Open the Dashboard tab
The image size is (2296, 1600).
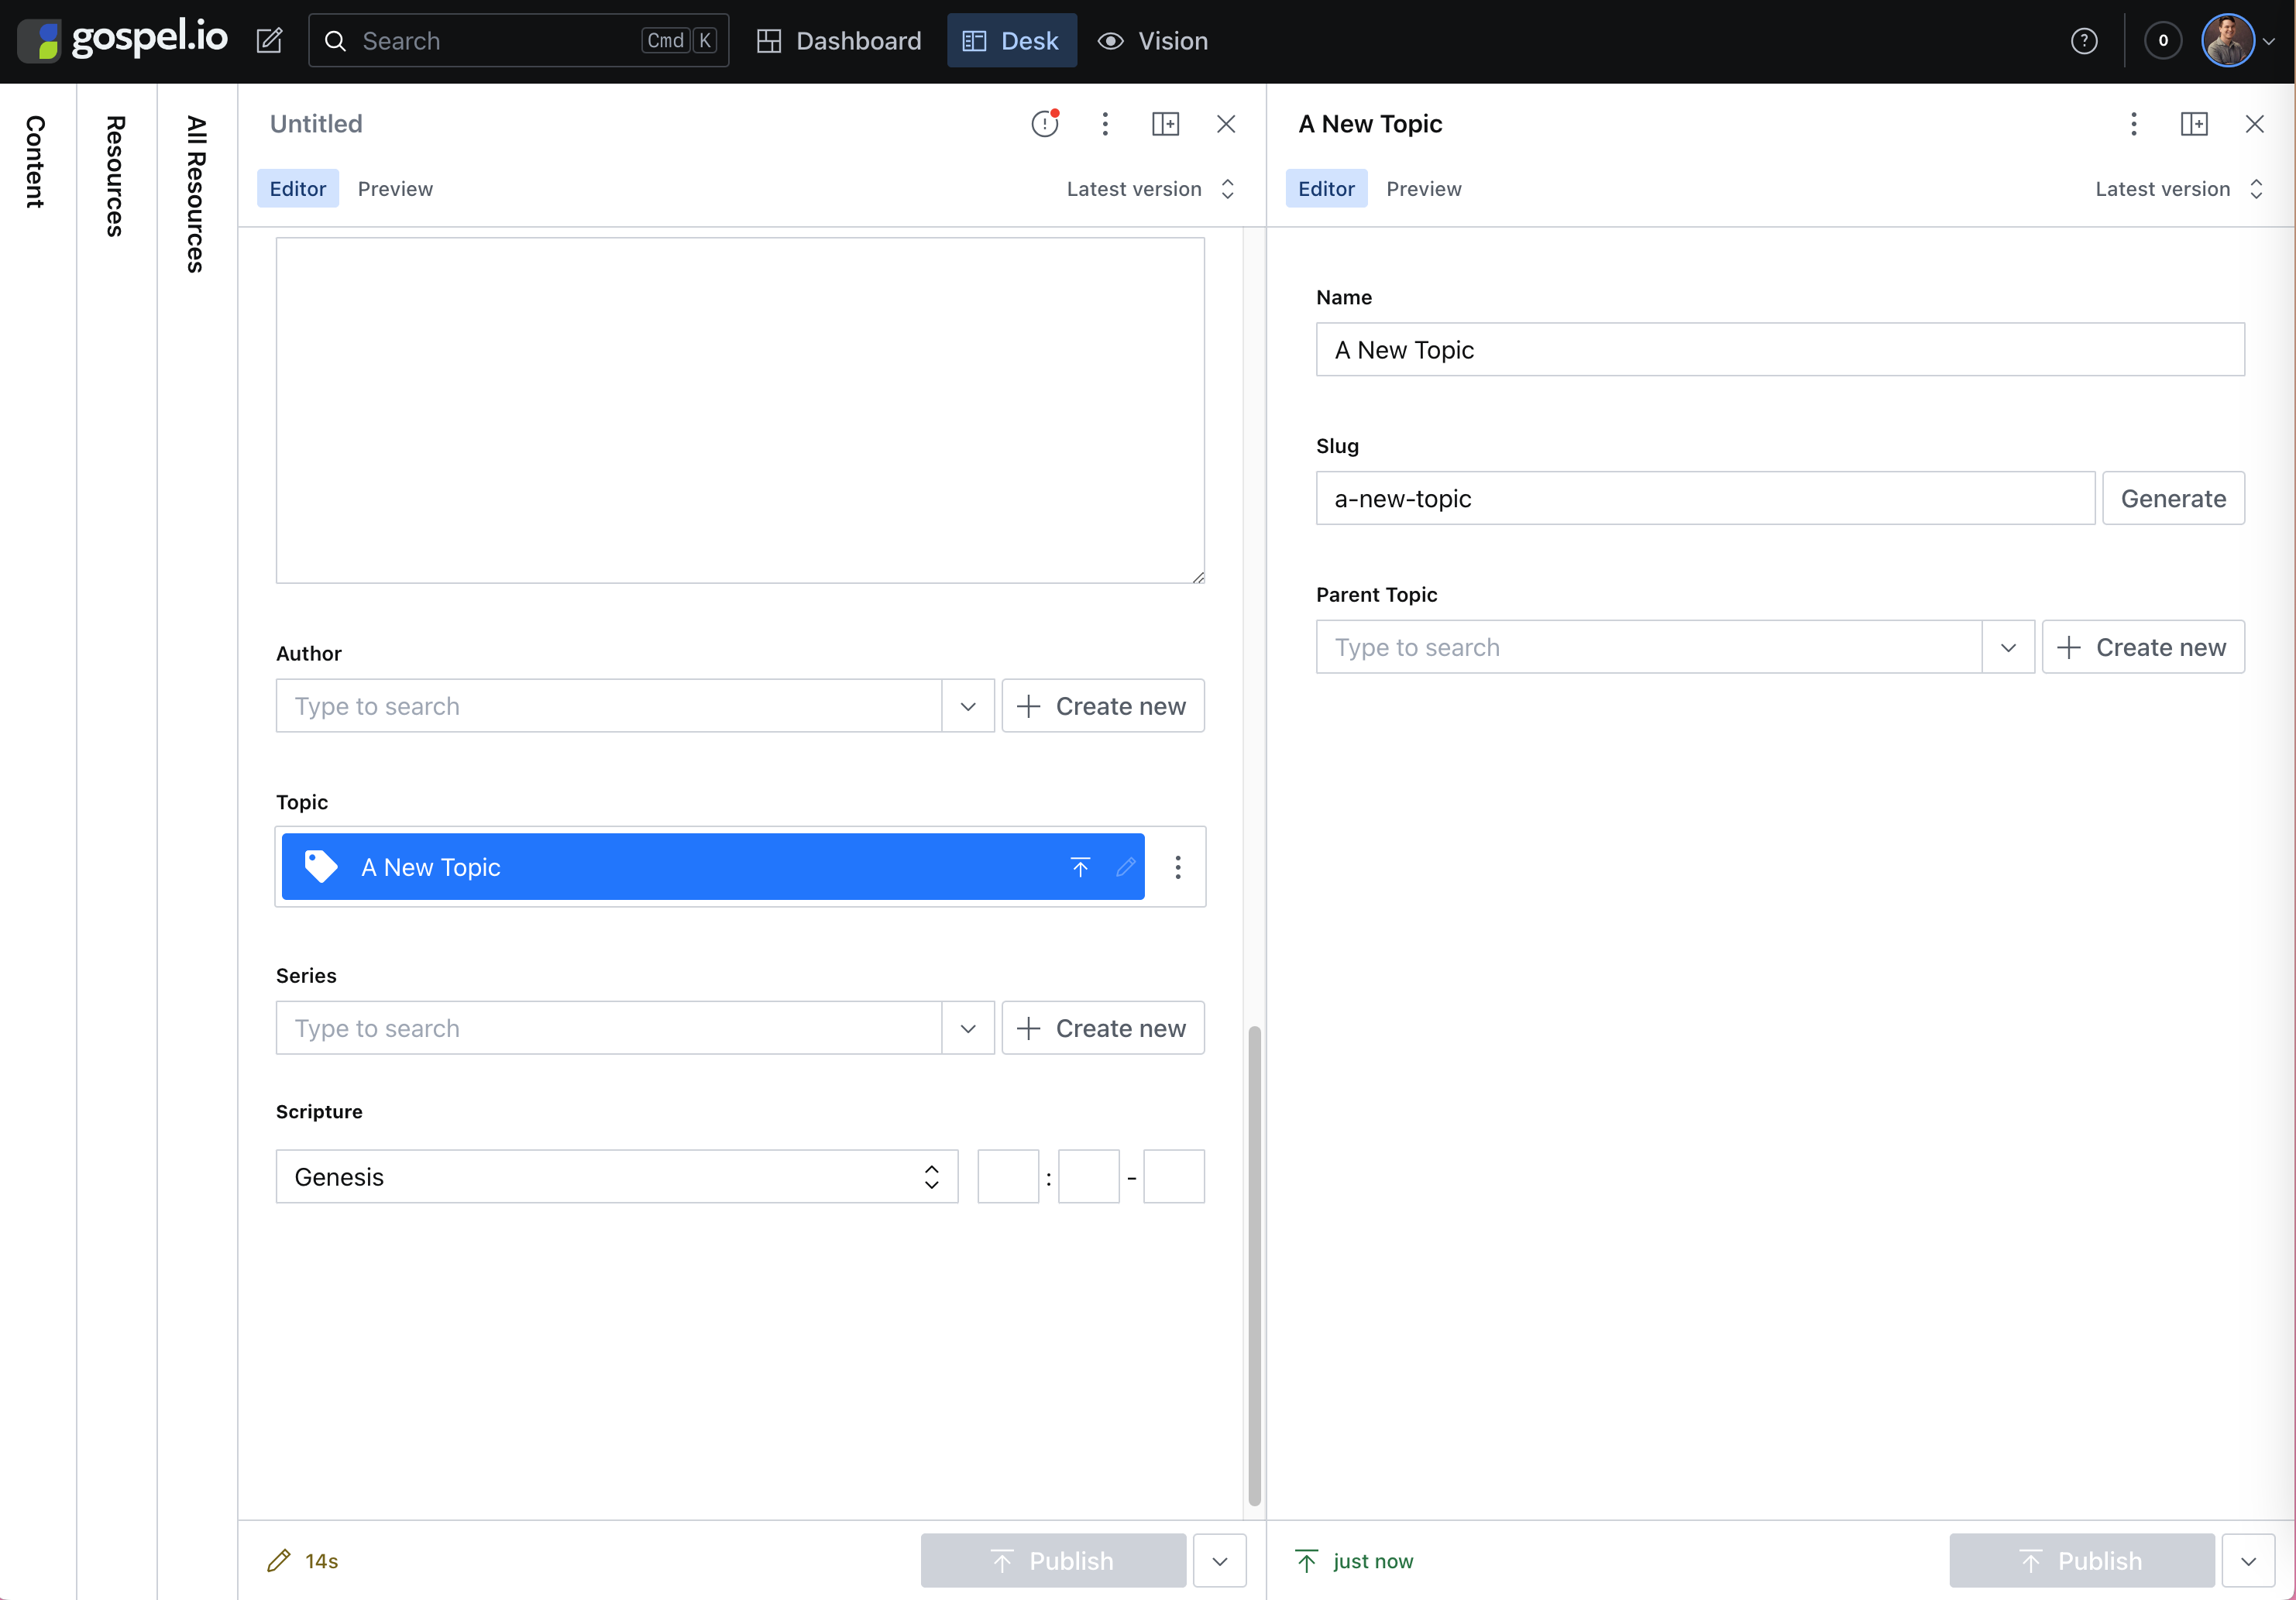839,41
